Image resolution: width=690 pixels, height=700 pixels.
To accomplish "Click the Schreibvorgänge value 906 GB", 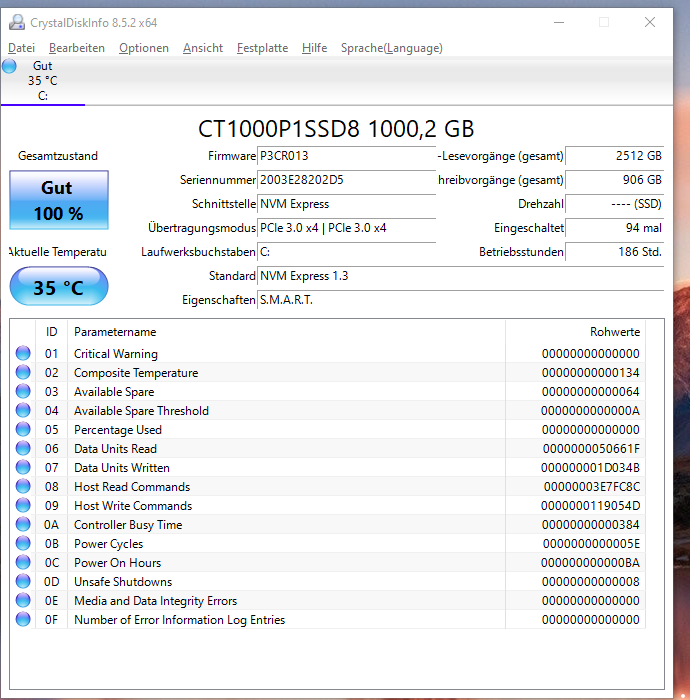I will coord(615,180).
